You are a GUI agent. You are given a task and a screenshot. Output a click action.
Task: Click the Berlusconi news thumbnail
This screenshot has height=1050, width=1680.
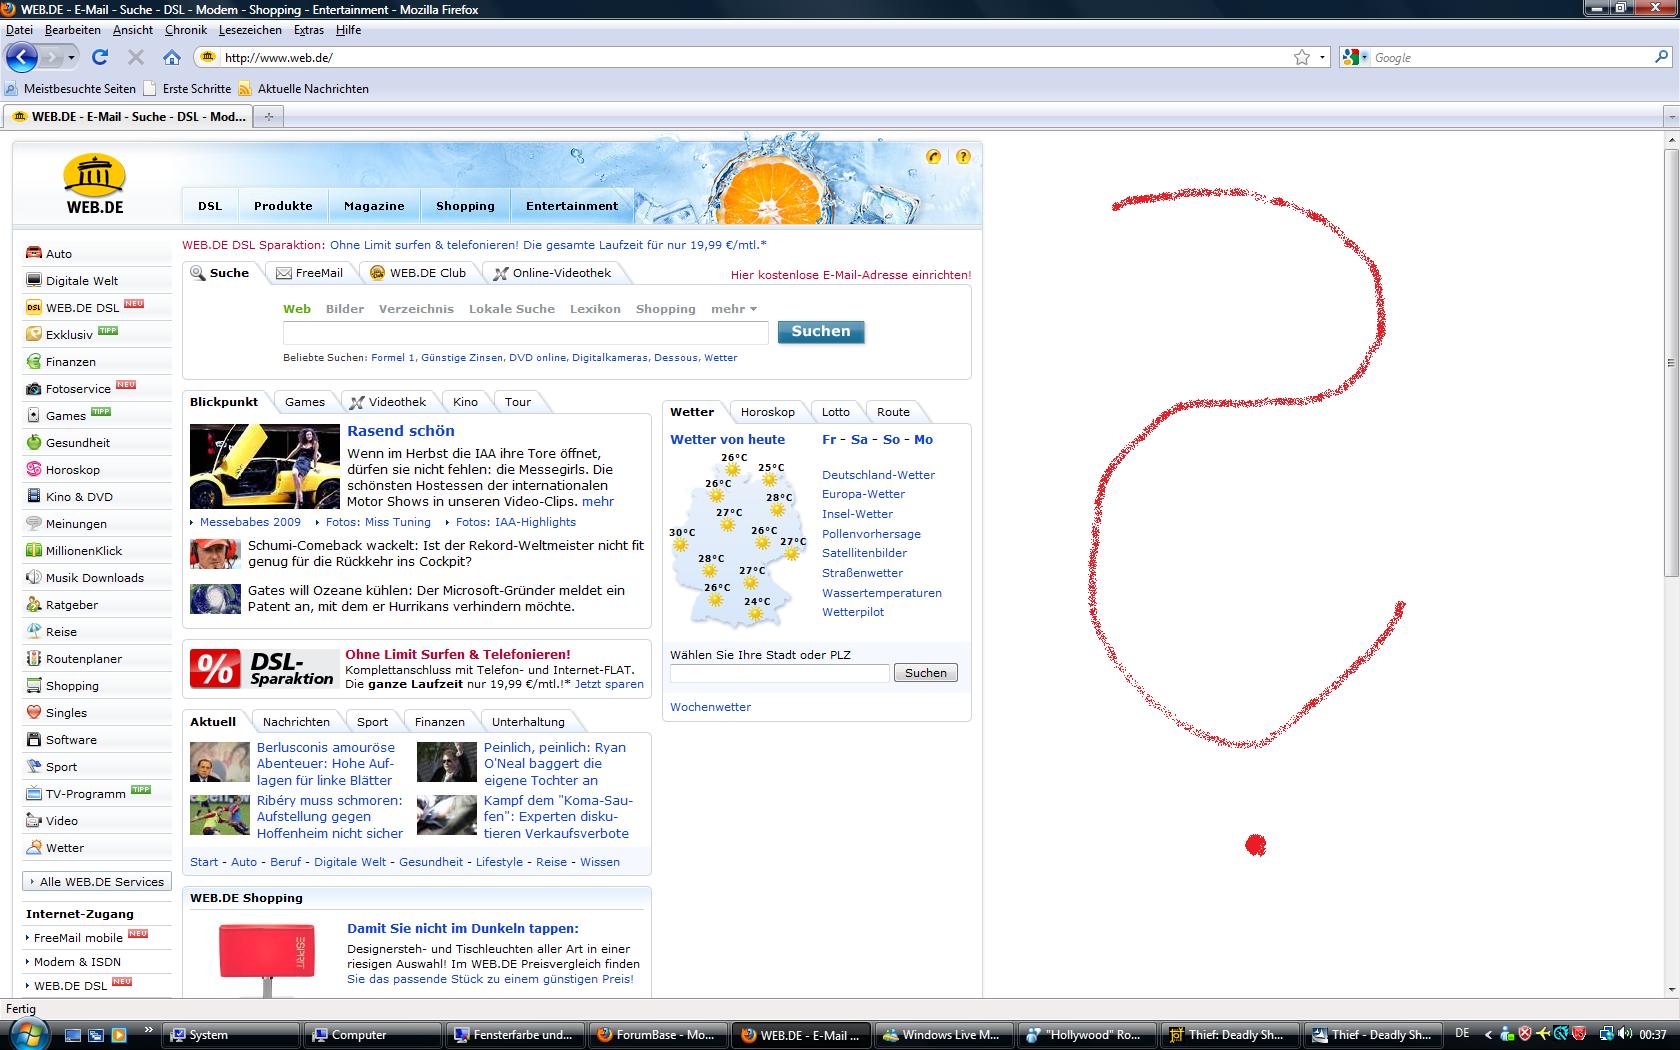[220, 763]
